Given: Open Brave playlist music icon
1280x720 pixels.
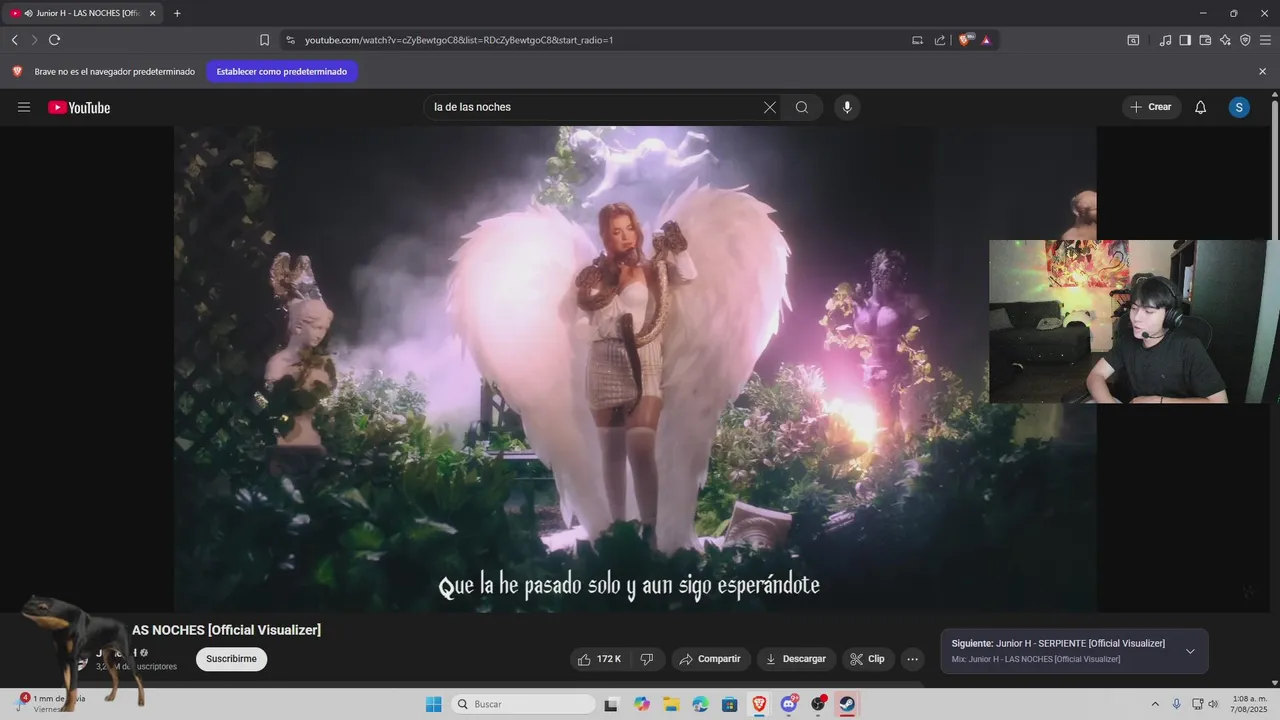Looking at the screenshot, I should 1165,40.
